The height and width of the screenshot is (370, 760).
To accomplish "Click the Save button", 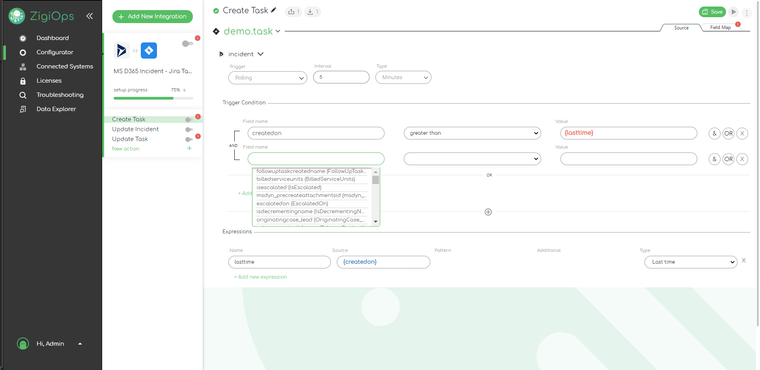I will tap(712, 12).
